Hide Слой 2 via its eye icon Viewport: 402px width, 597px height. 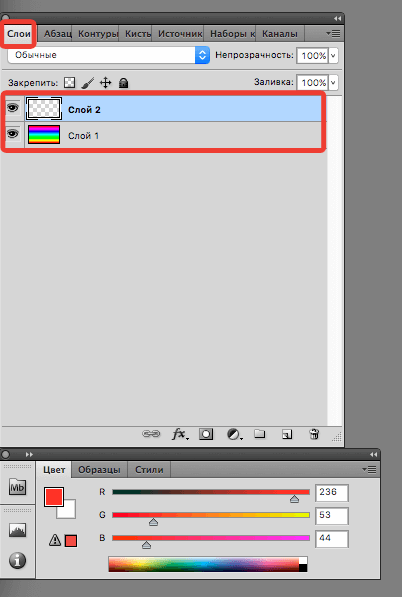[13, 109]
